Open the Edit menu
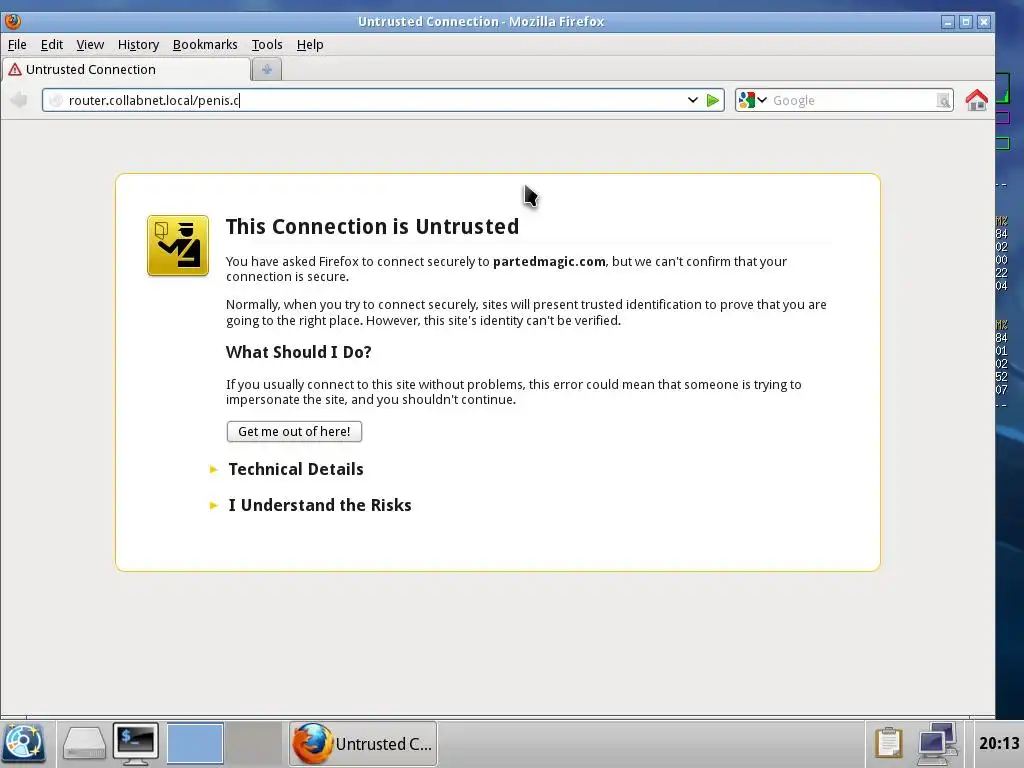The width and height of the screenshot is (1024, 768). [x=52, y=44]
